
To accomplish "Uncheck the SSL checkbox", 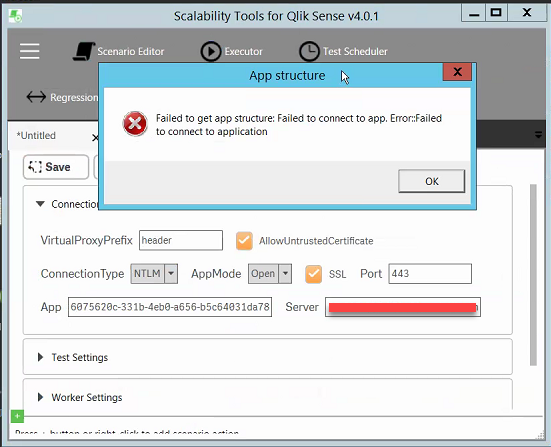I will coord(313,274).
